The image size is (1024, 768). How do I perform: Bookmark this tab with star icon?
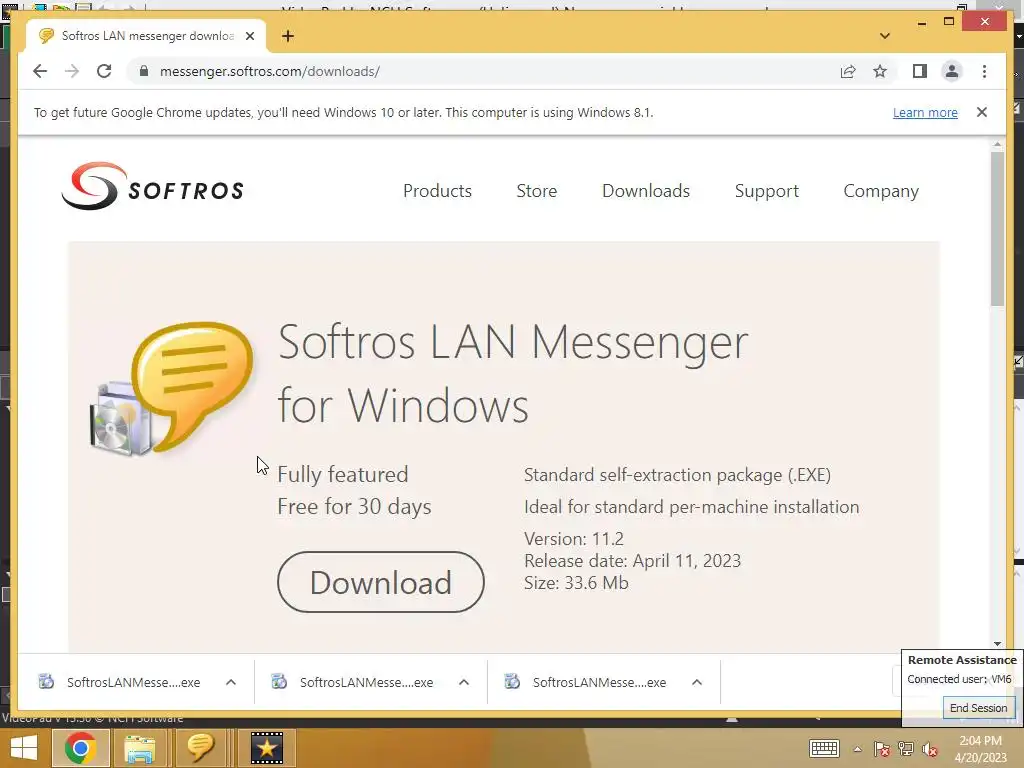[880, 71]
